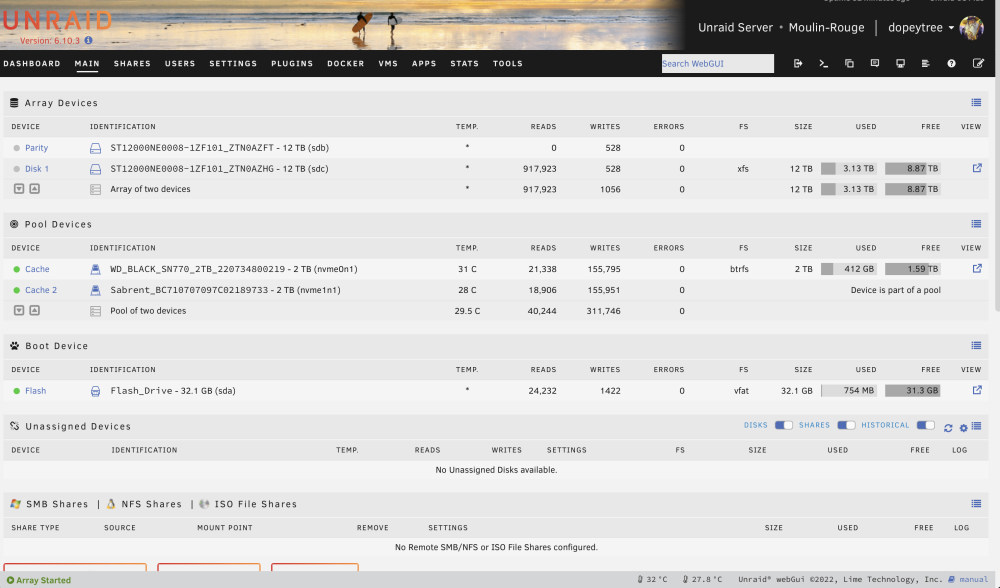Image resolution: width=1000 pixels, height=588 pixels.
Task: Open the Plugins tab
Action: pyautogui.click(x=292, y=64)
